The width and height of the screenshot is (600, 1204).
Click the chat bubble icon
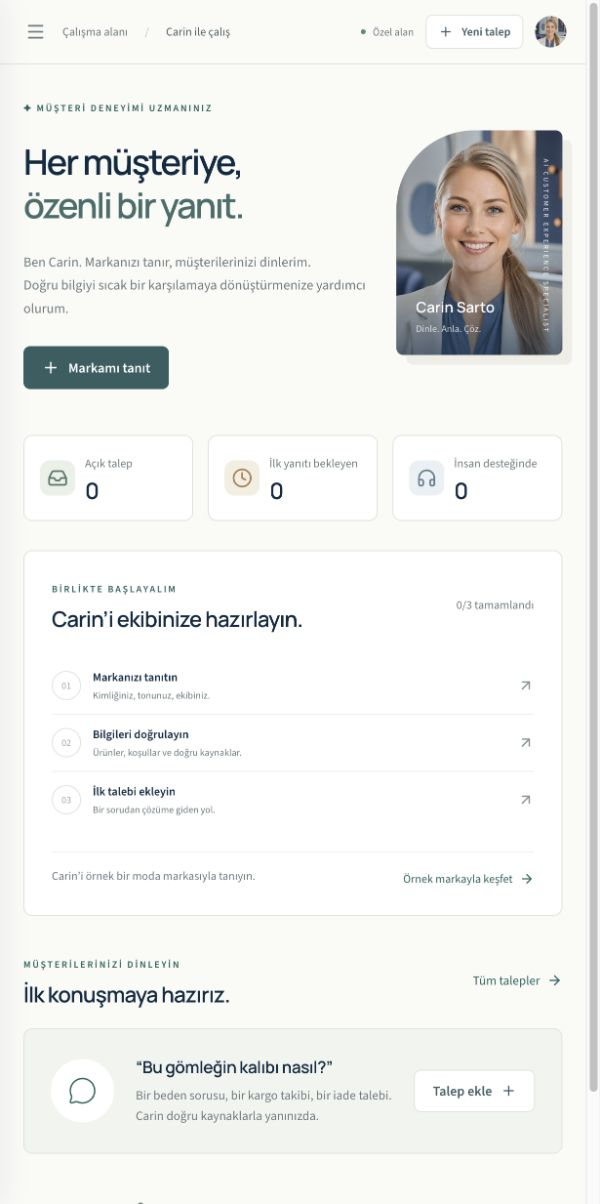click(x=82, y=1091)
